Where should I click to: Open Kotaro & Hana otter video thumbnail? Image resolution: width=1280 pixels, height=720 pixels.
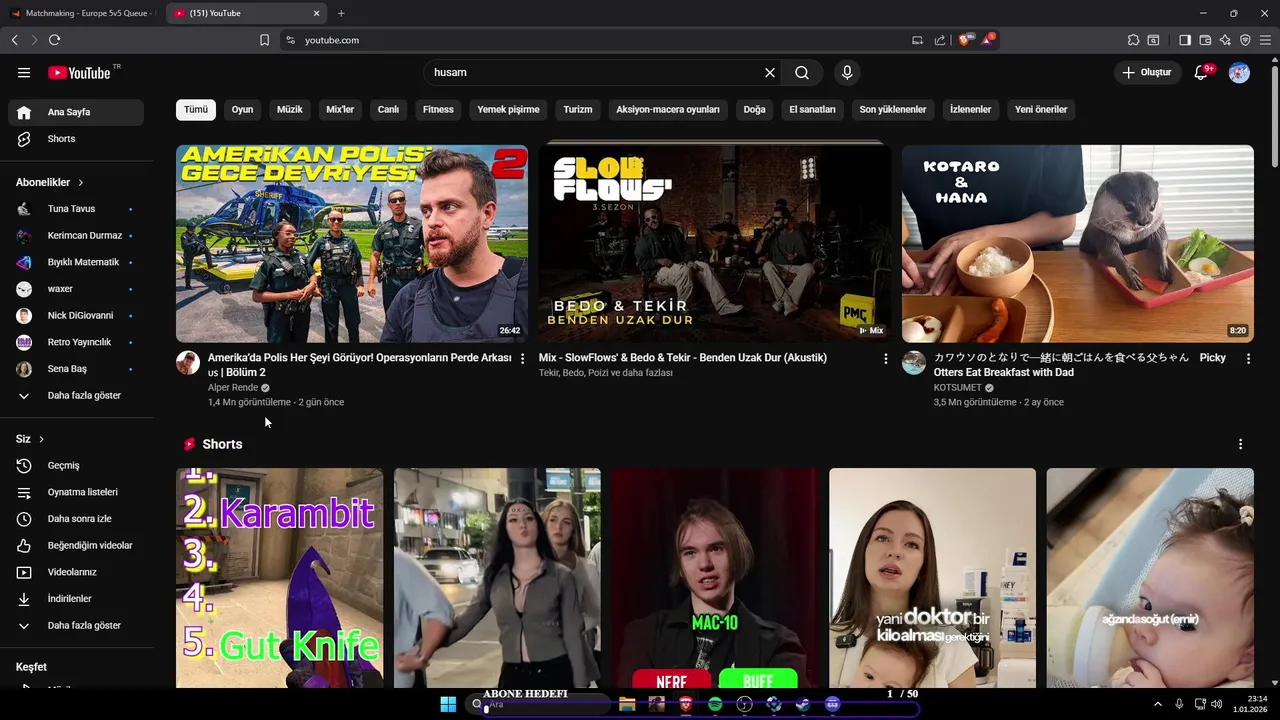tap(1077, 244)
